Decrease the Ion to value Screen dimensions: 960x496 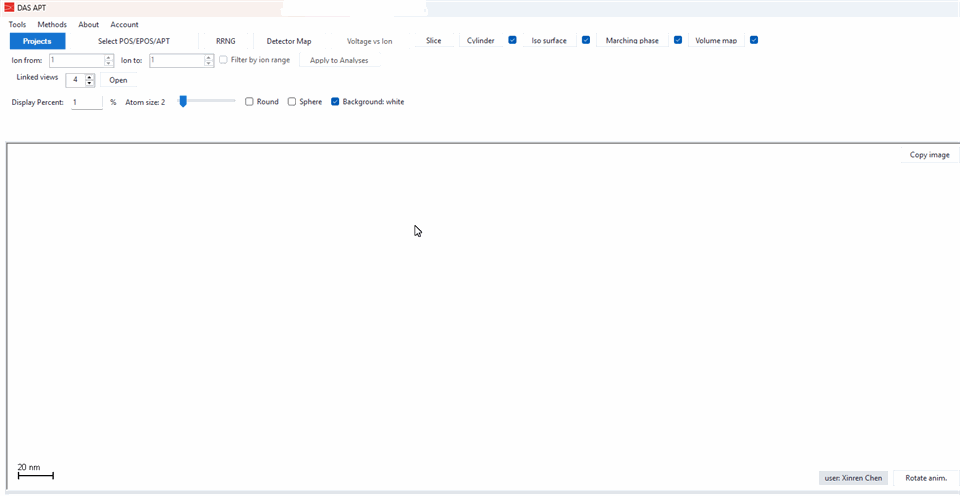tap(211, 63)
